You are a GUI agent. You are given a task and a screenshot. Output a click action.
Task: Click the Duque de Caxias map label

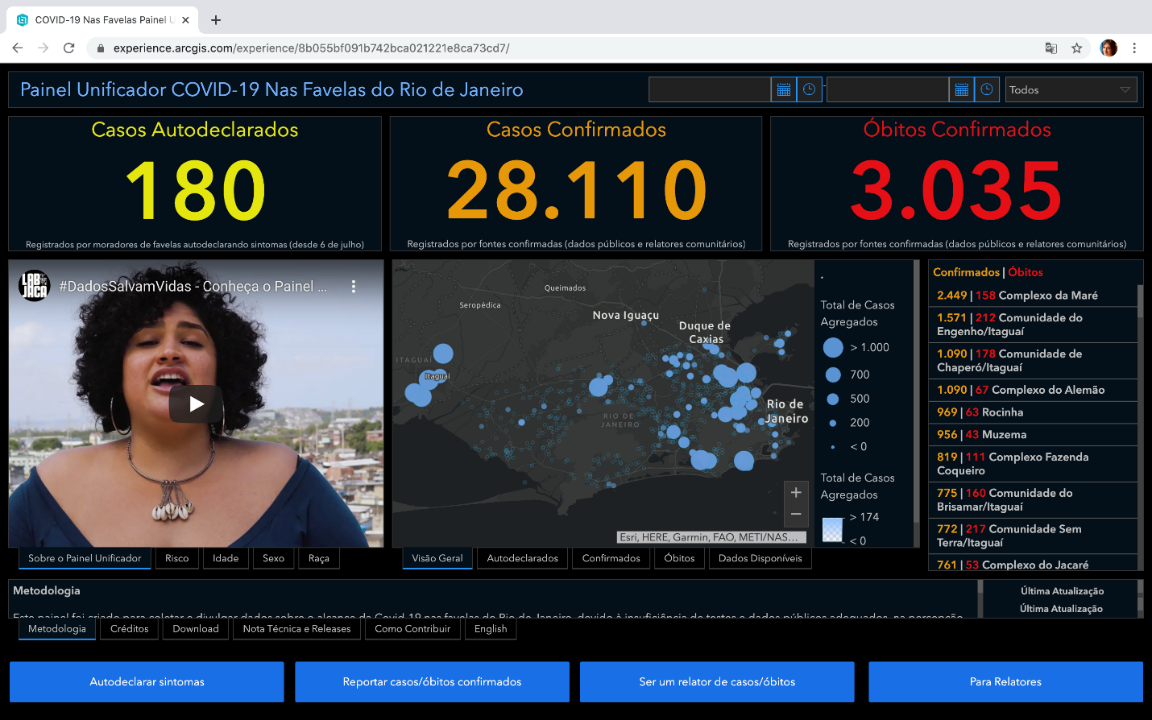705,332
